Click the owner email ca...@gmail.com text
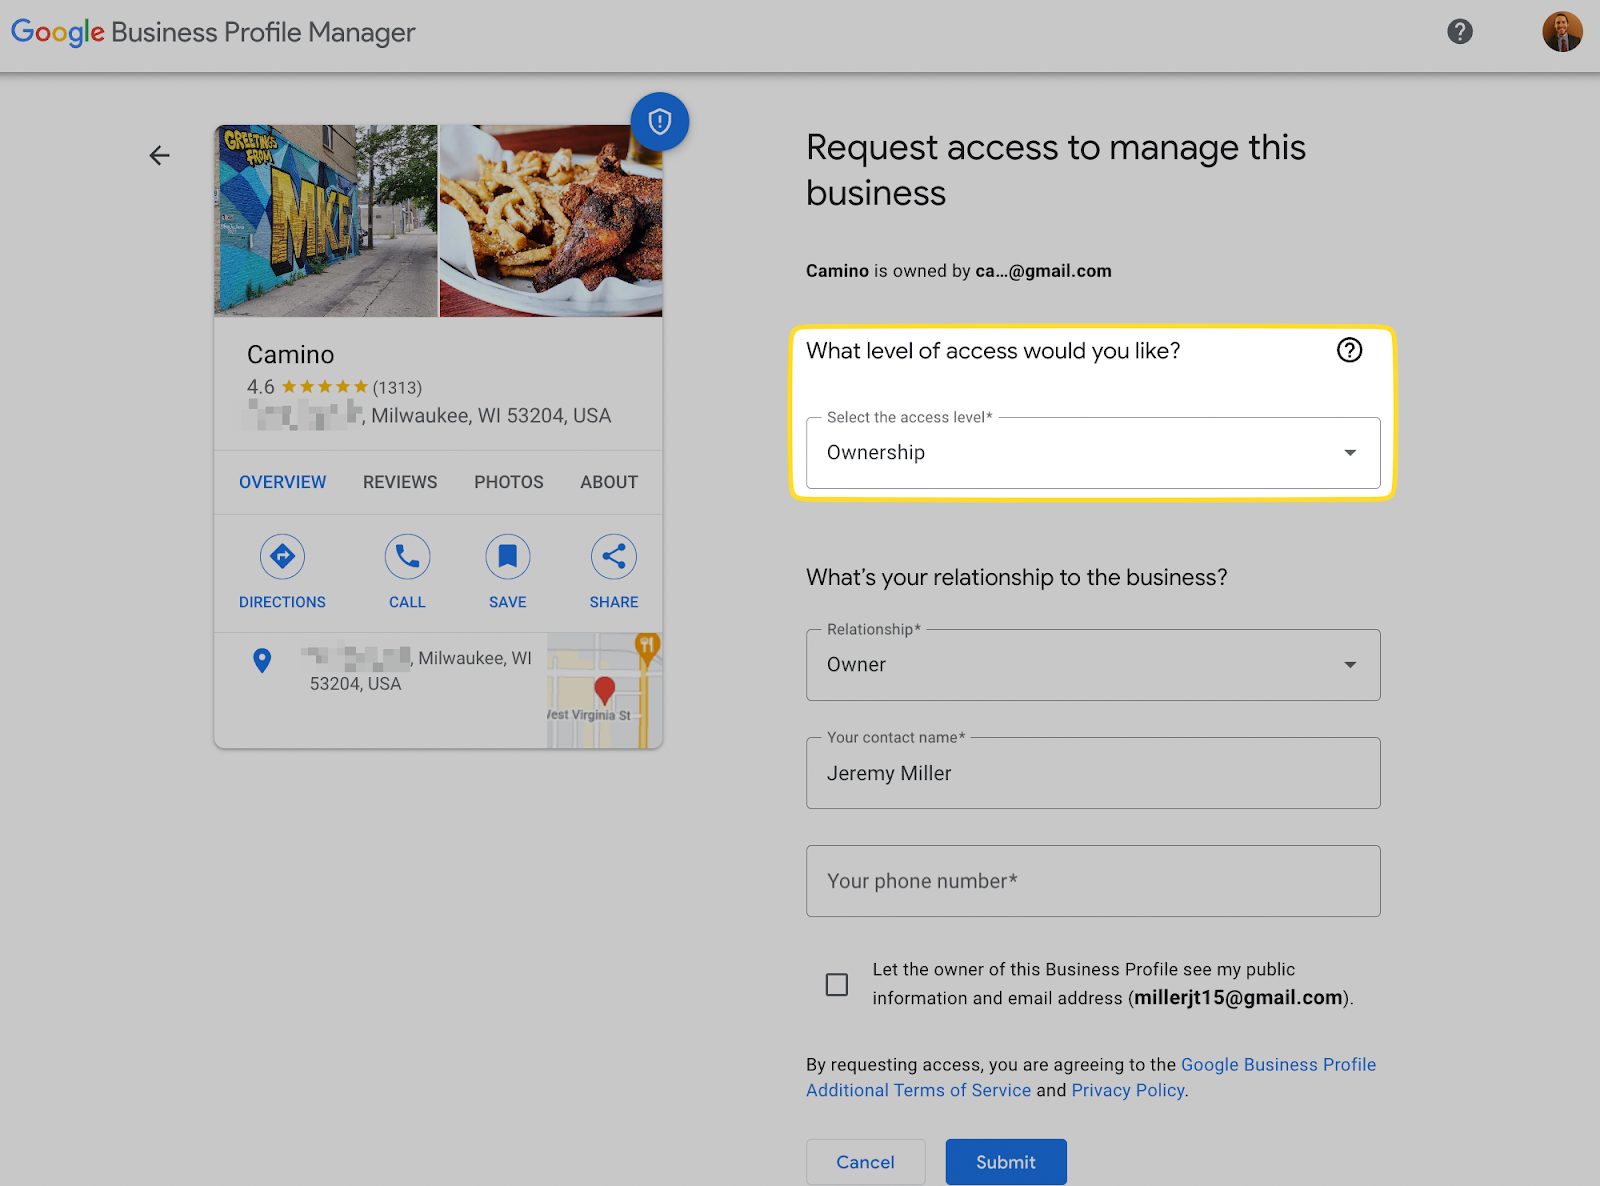1600x1186 pixels. (1043, 271)
